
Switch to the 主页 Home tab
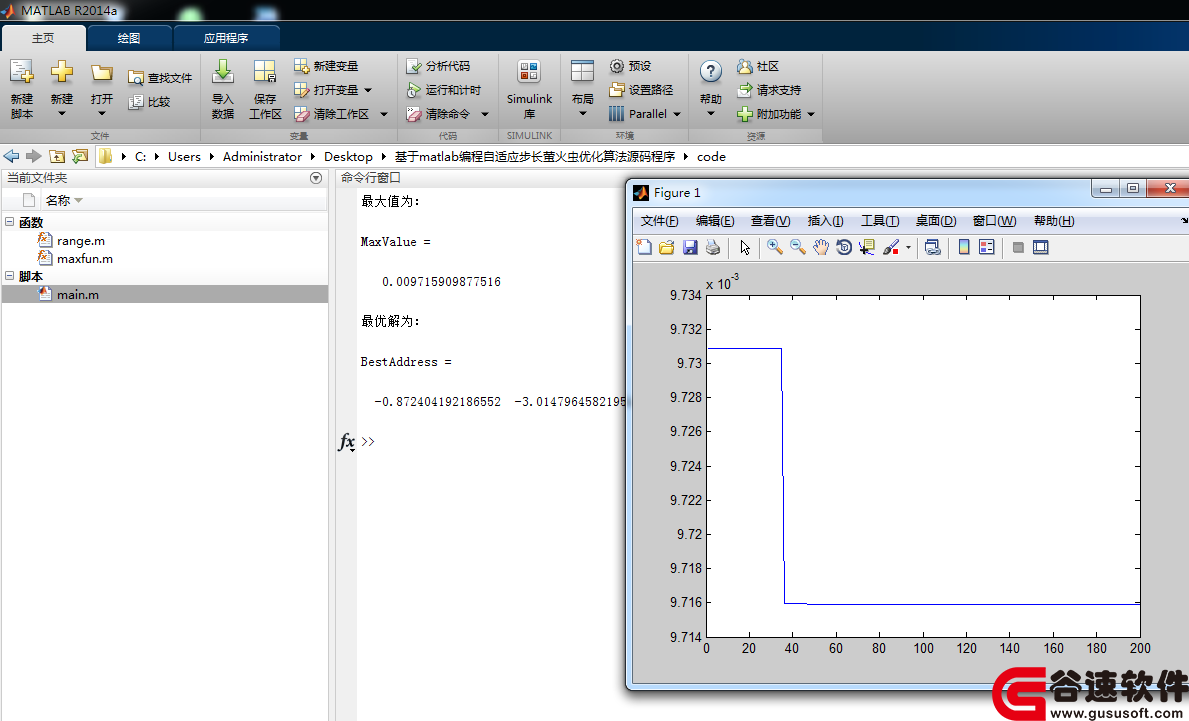click(43, 38)
